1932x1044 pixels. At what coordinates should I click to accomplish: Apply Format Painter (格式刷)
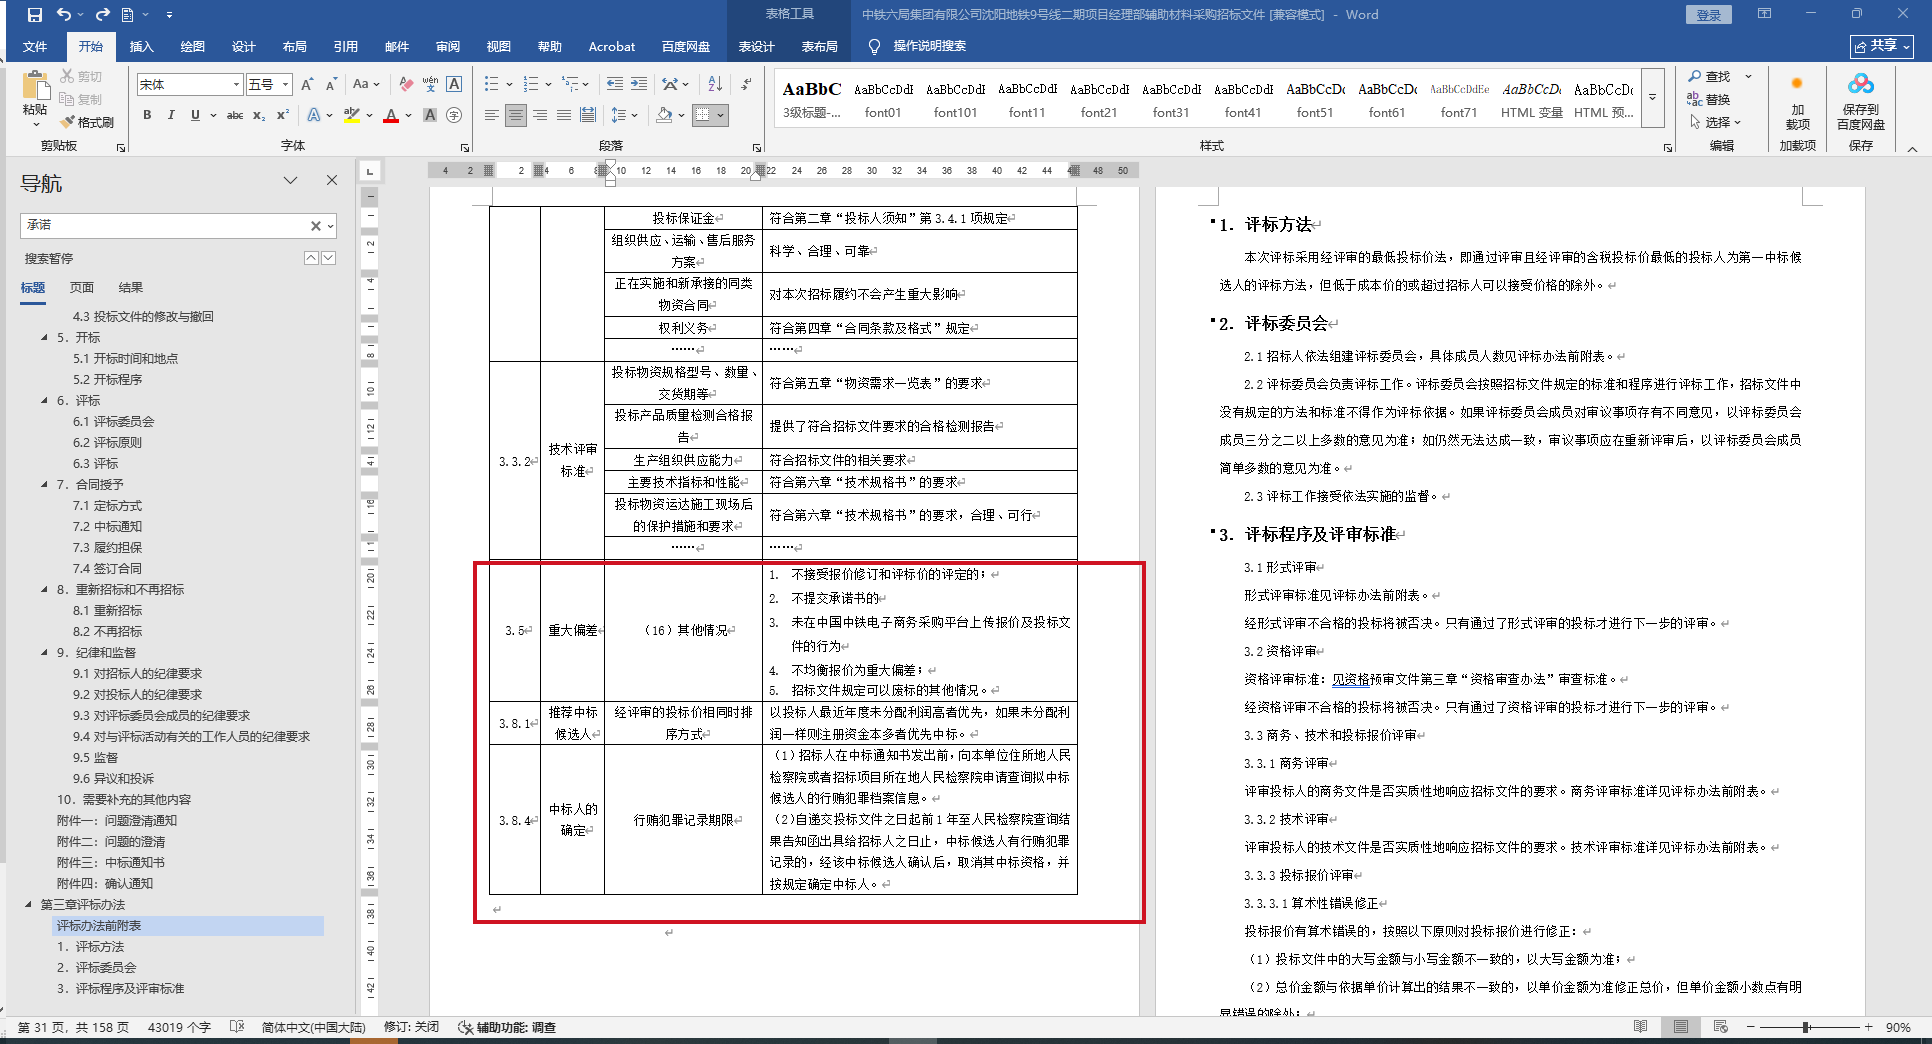[x=86, y=122]
